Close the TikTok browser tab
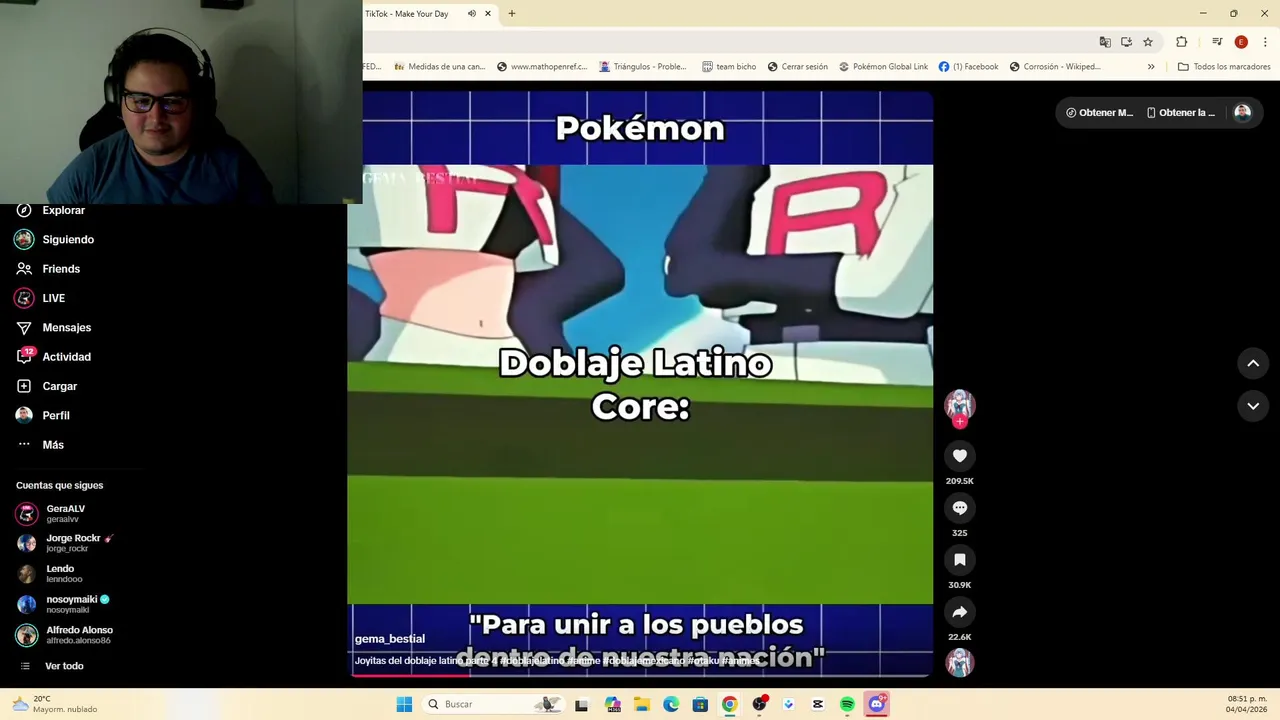The image size is (1280, 720). pyautogui.click(x=488, y=14)
